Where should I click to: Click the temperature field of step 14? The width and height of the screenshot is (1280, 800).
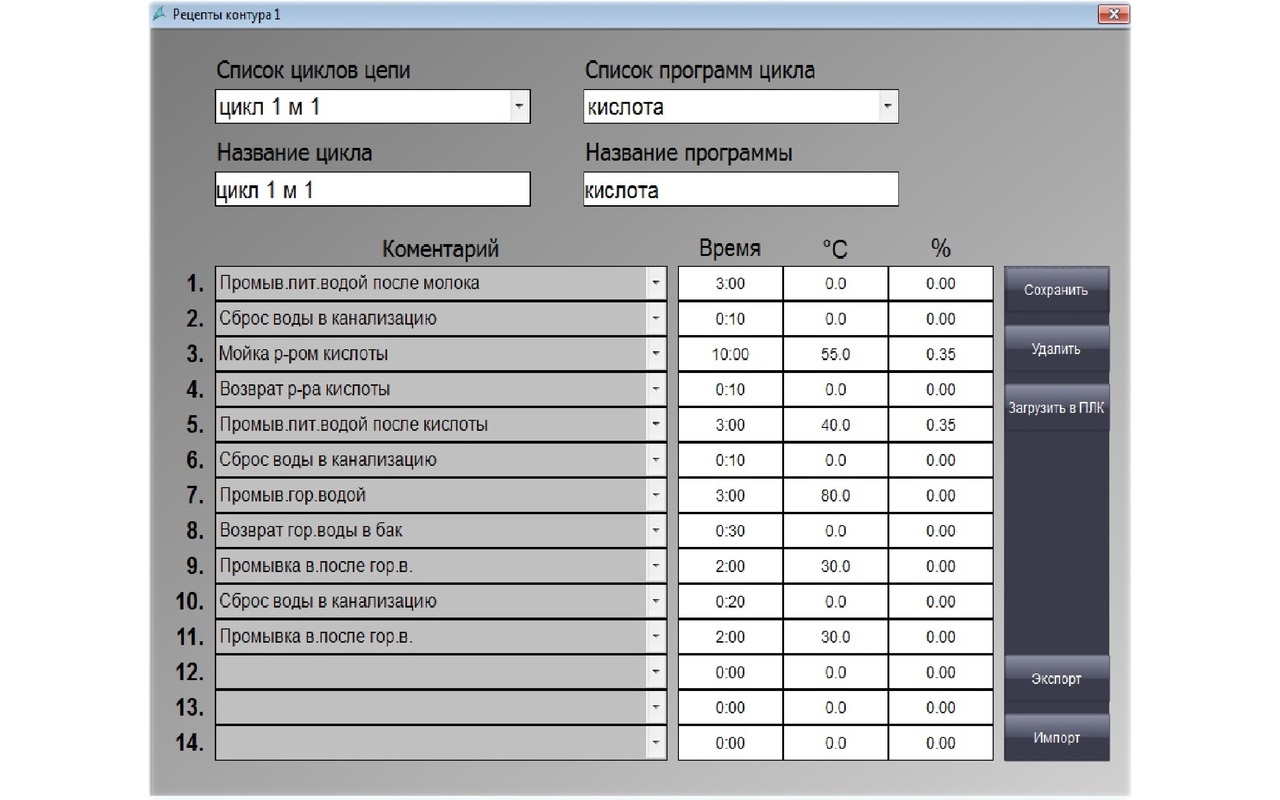coord(835,743)
